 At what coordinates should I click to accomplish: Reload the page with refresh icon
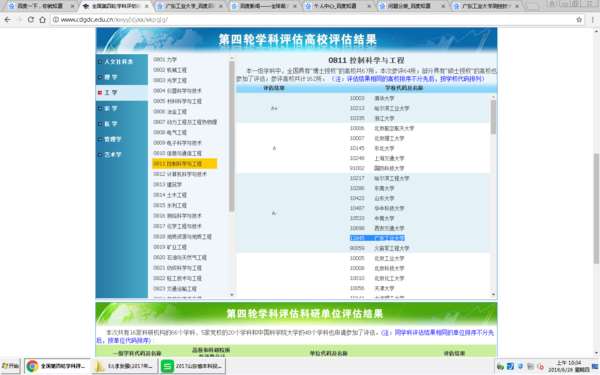(31, 20)
